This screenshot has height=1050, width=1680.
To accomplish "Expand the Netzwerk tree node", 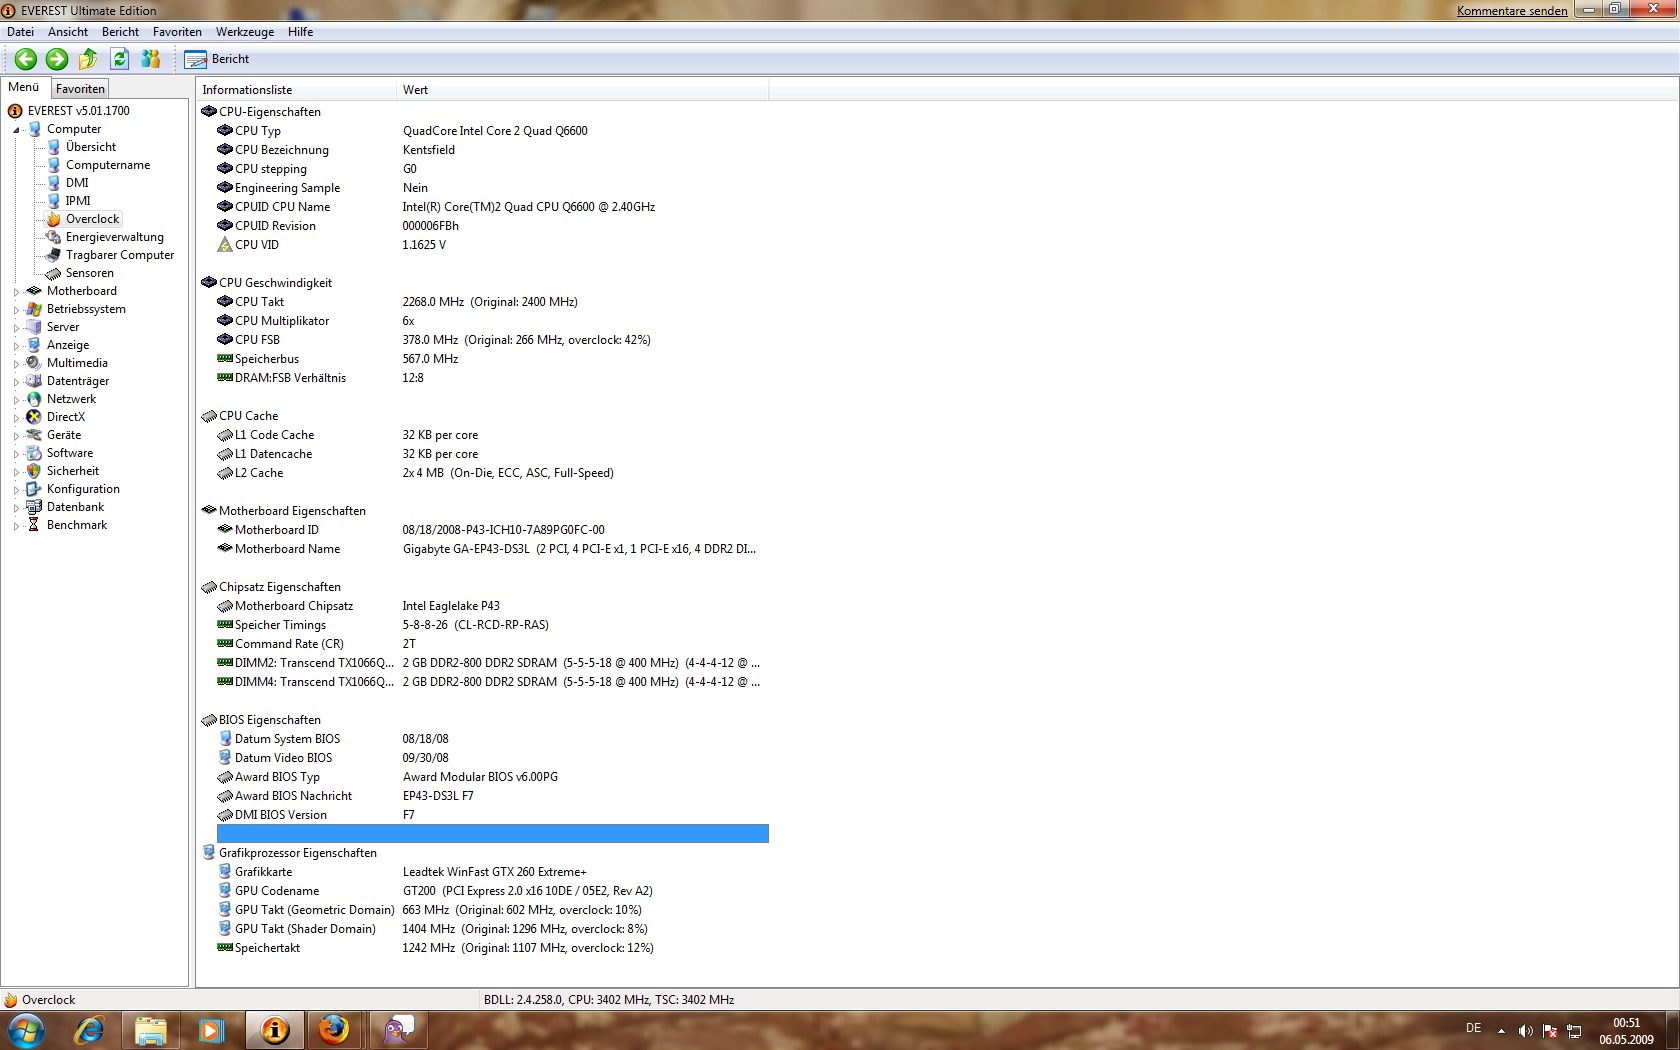I will pos(16,400).
